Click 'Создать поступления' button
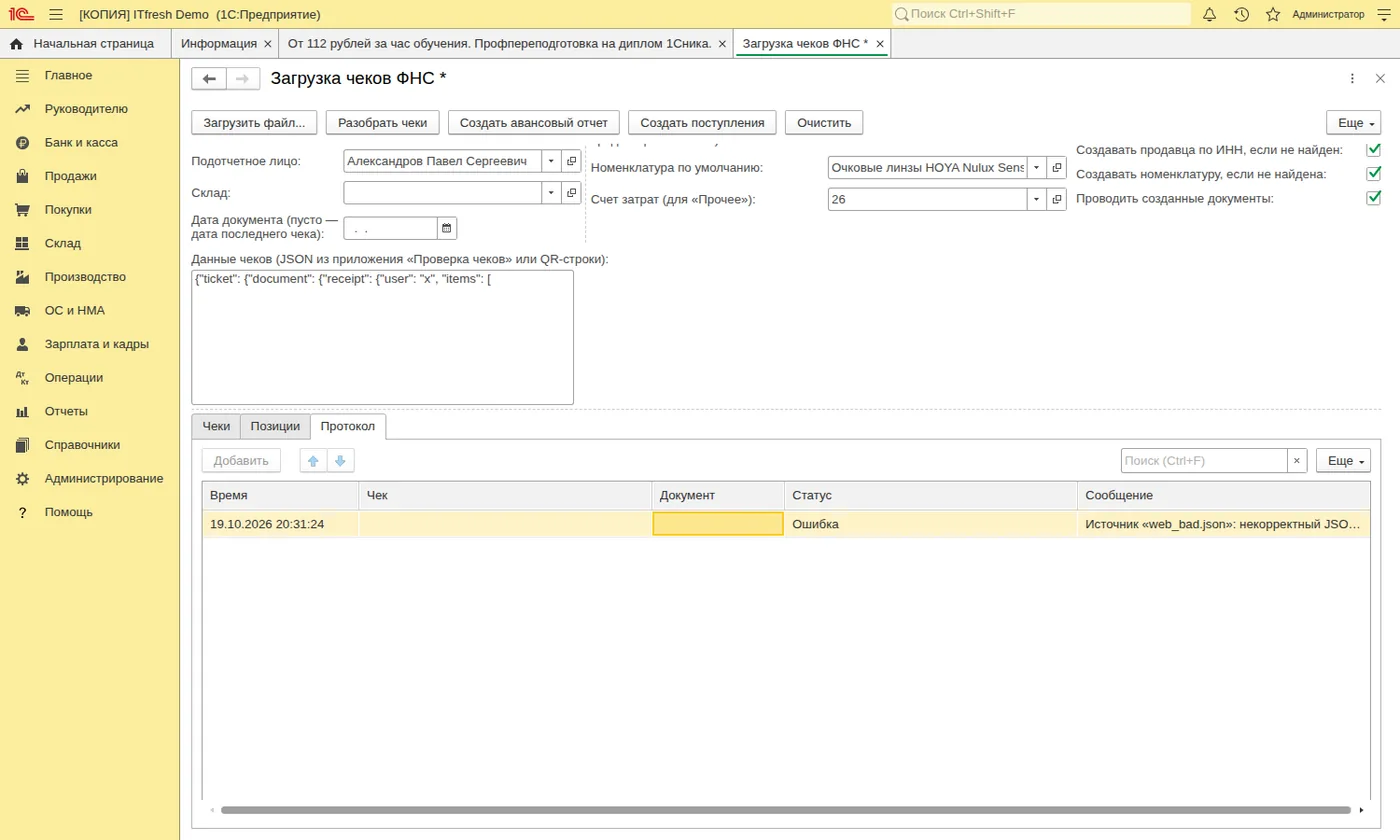This screenshot has height=840, width=1400. pos(702,123)
